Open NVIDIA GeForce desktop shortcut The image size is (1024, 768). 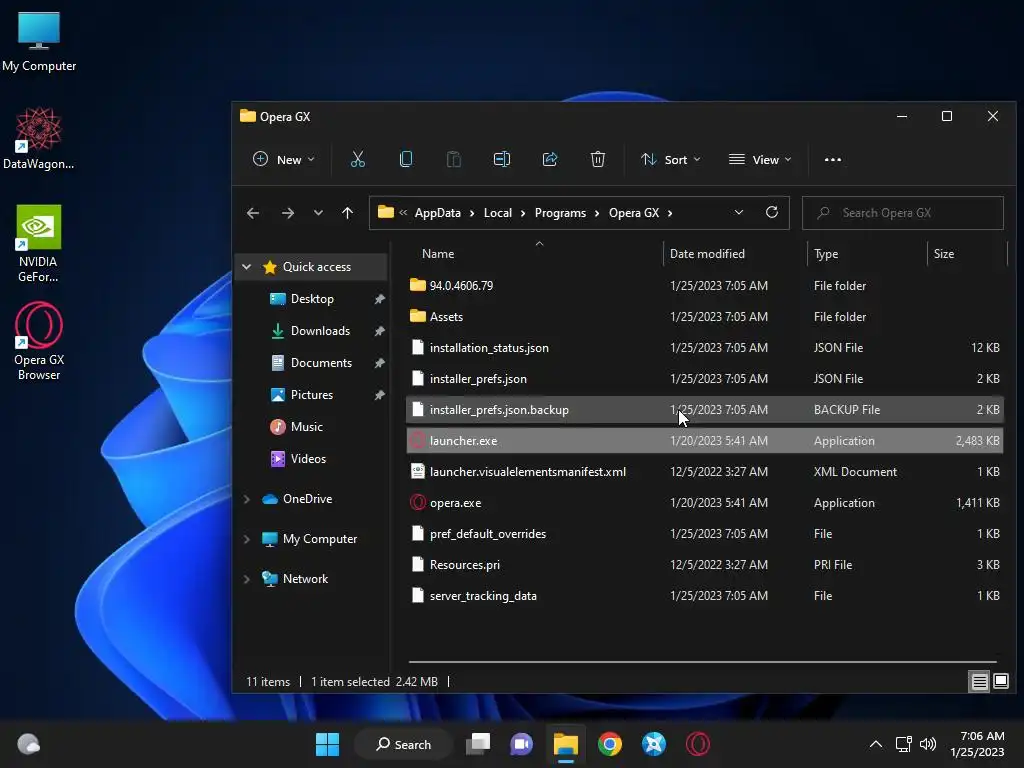39,243
